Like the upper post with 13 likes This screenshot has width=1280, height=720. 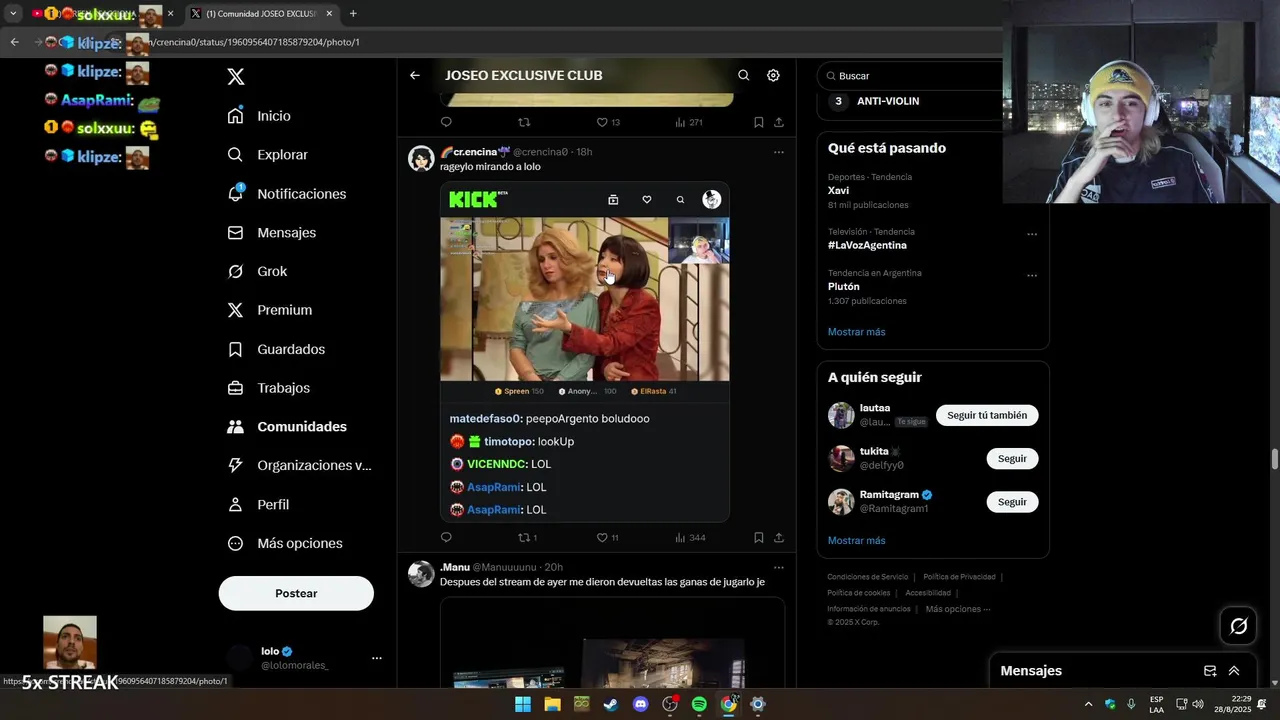click(x=608, y=122)
